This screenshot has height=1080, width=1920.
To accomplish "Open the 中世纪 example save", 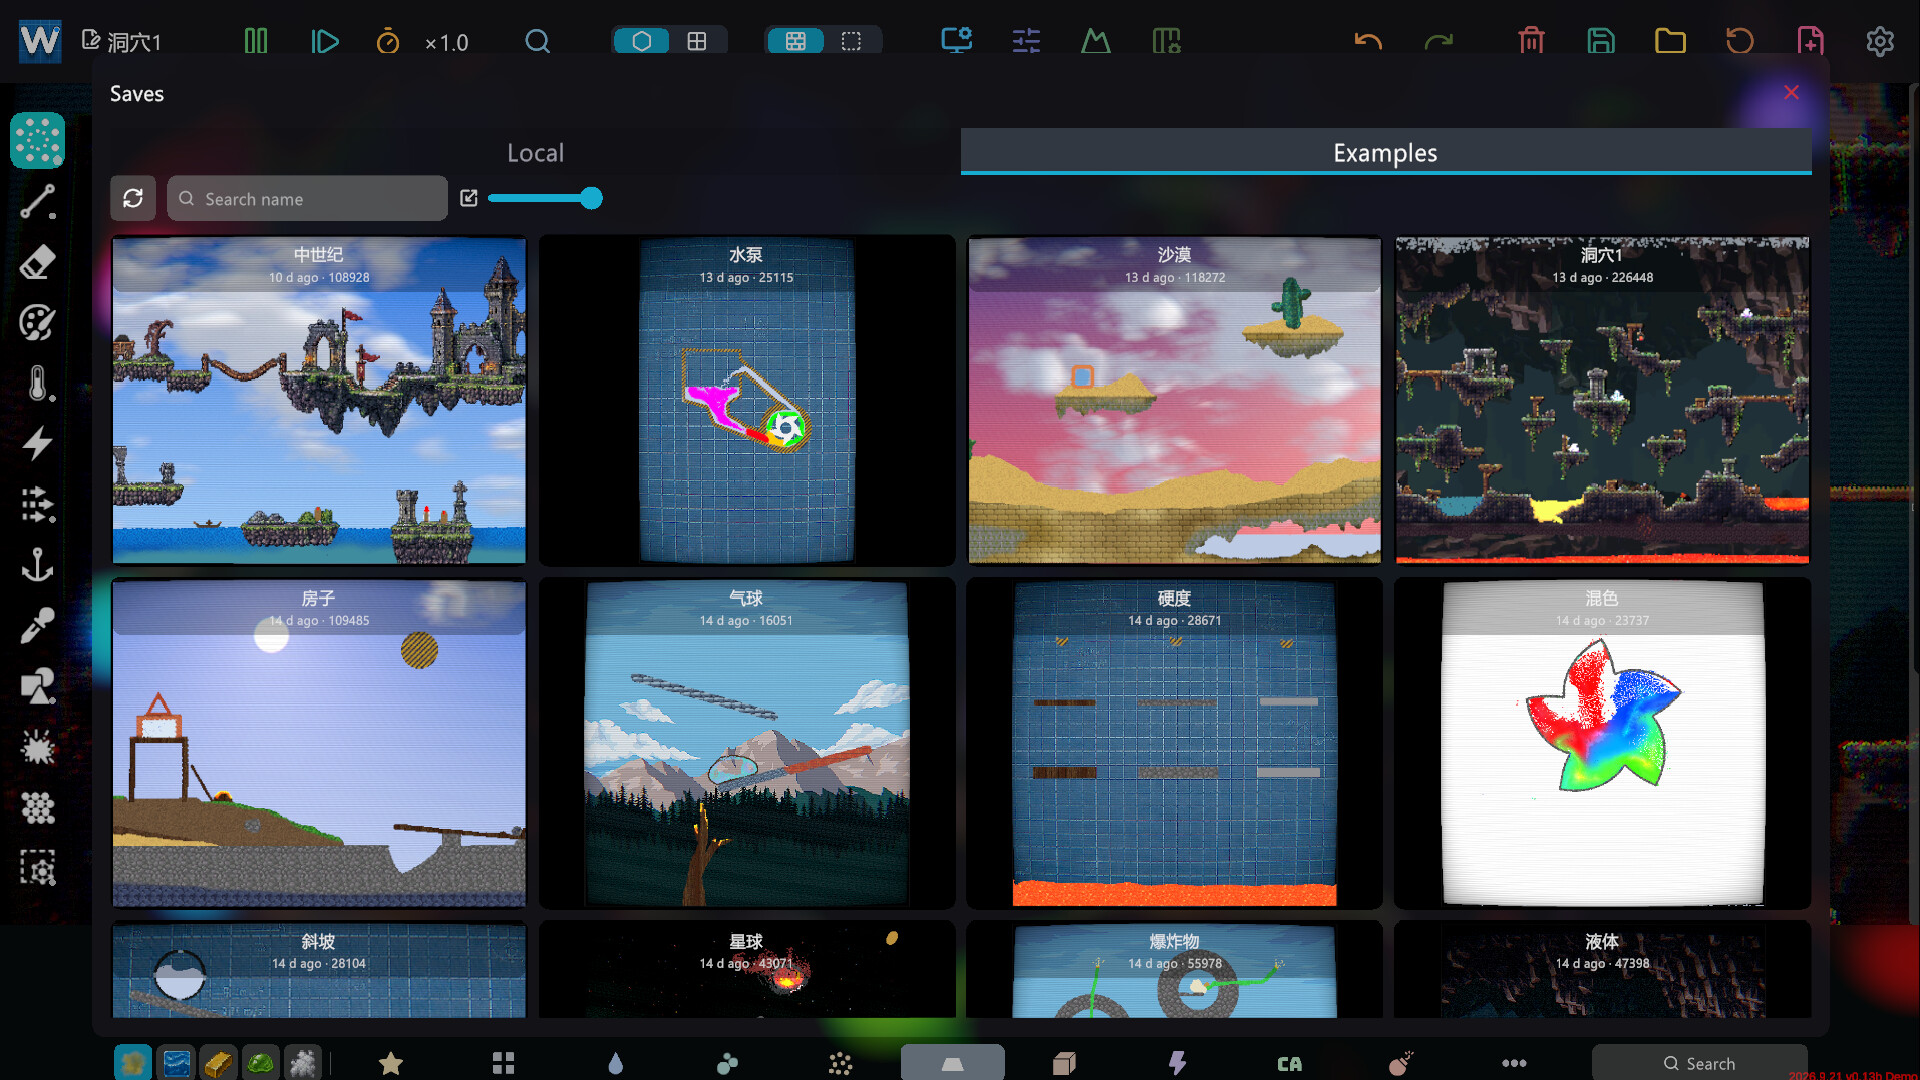I will tap(319, 400).
